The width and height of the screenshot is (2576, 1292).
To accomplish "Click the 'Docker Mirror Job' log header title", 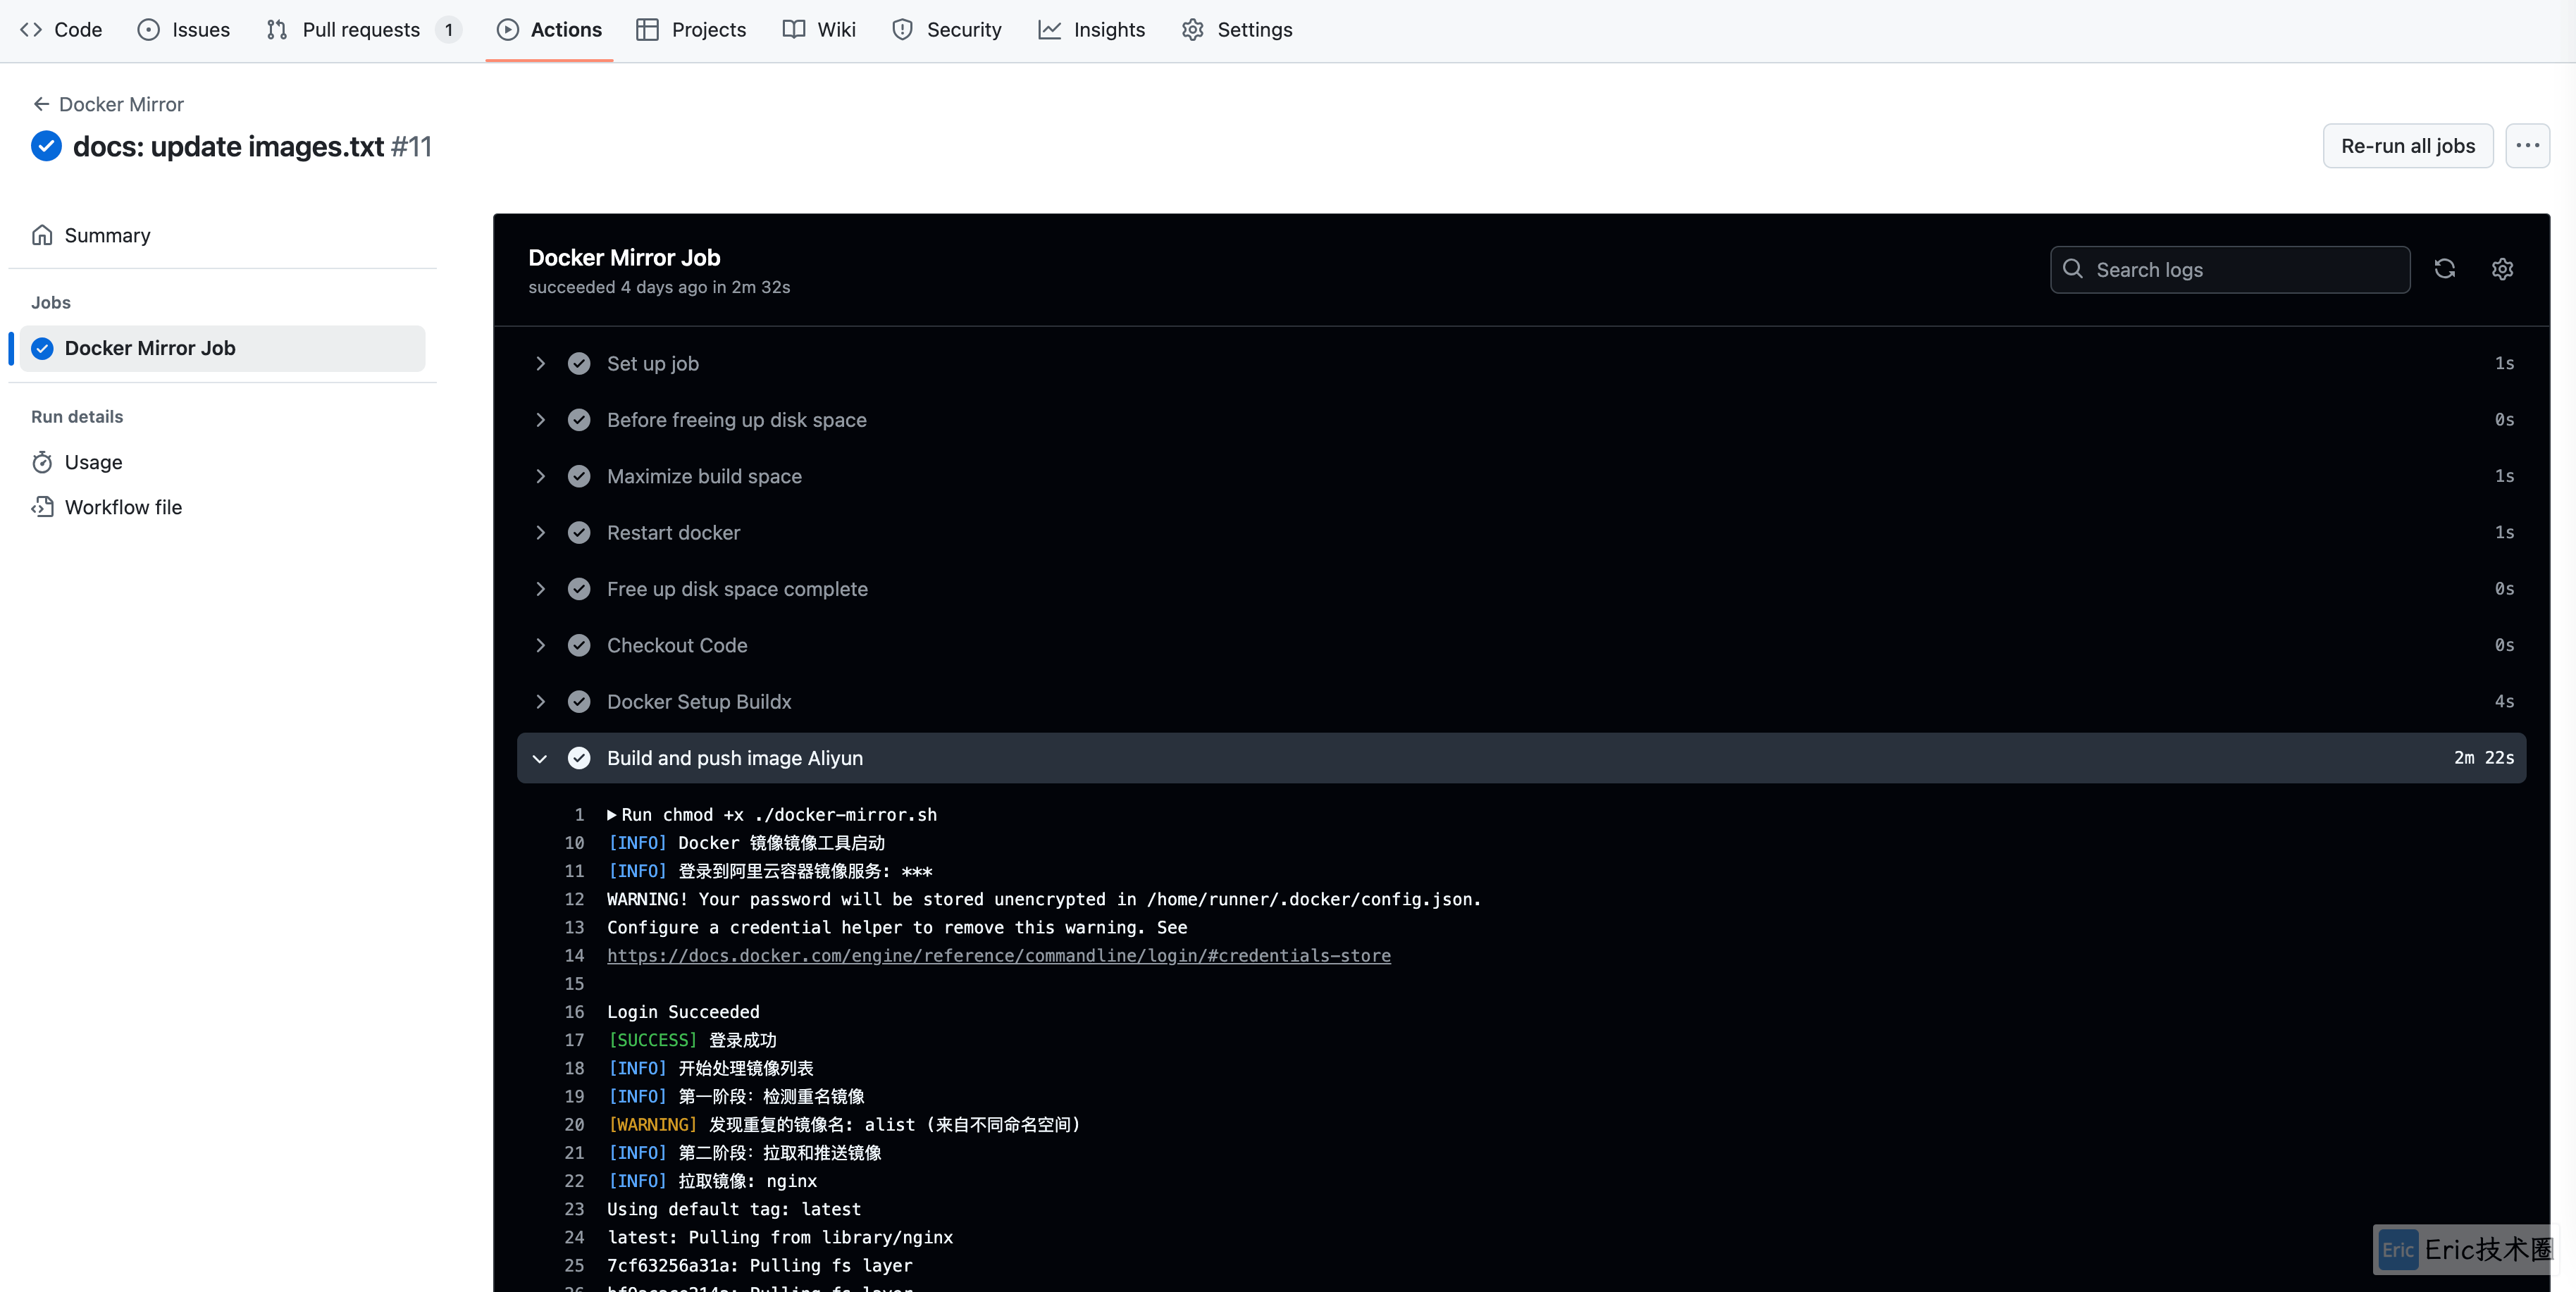I will tap(624, 258).
